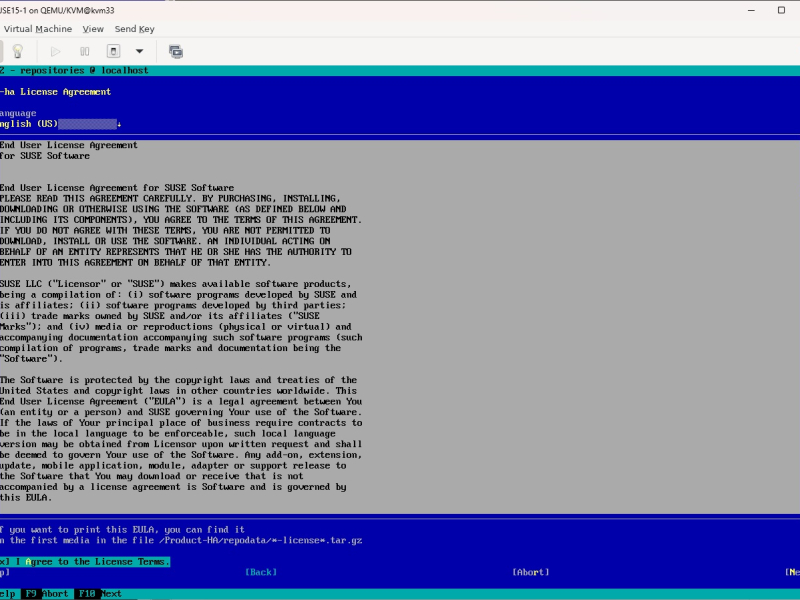Click the [Abort] button
The image size is (800, 600).
pos(531,572)
